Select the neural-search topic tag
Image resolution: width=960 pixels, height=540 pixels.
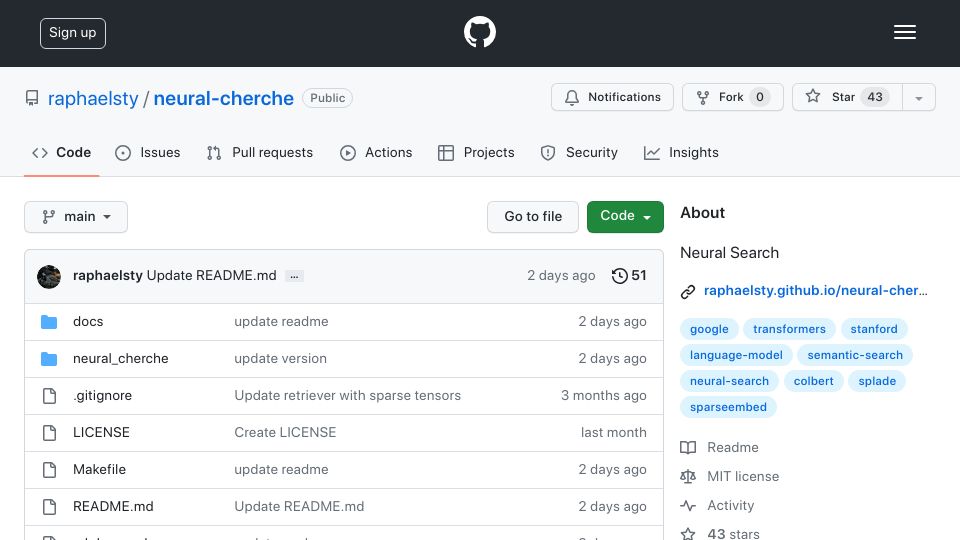pyautogui.click(x=729, y=381)
